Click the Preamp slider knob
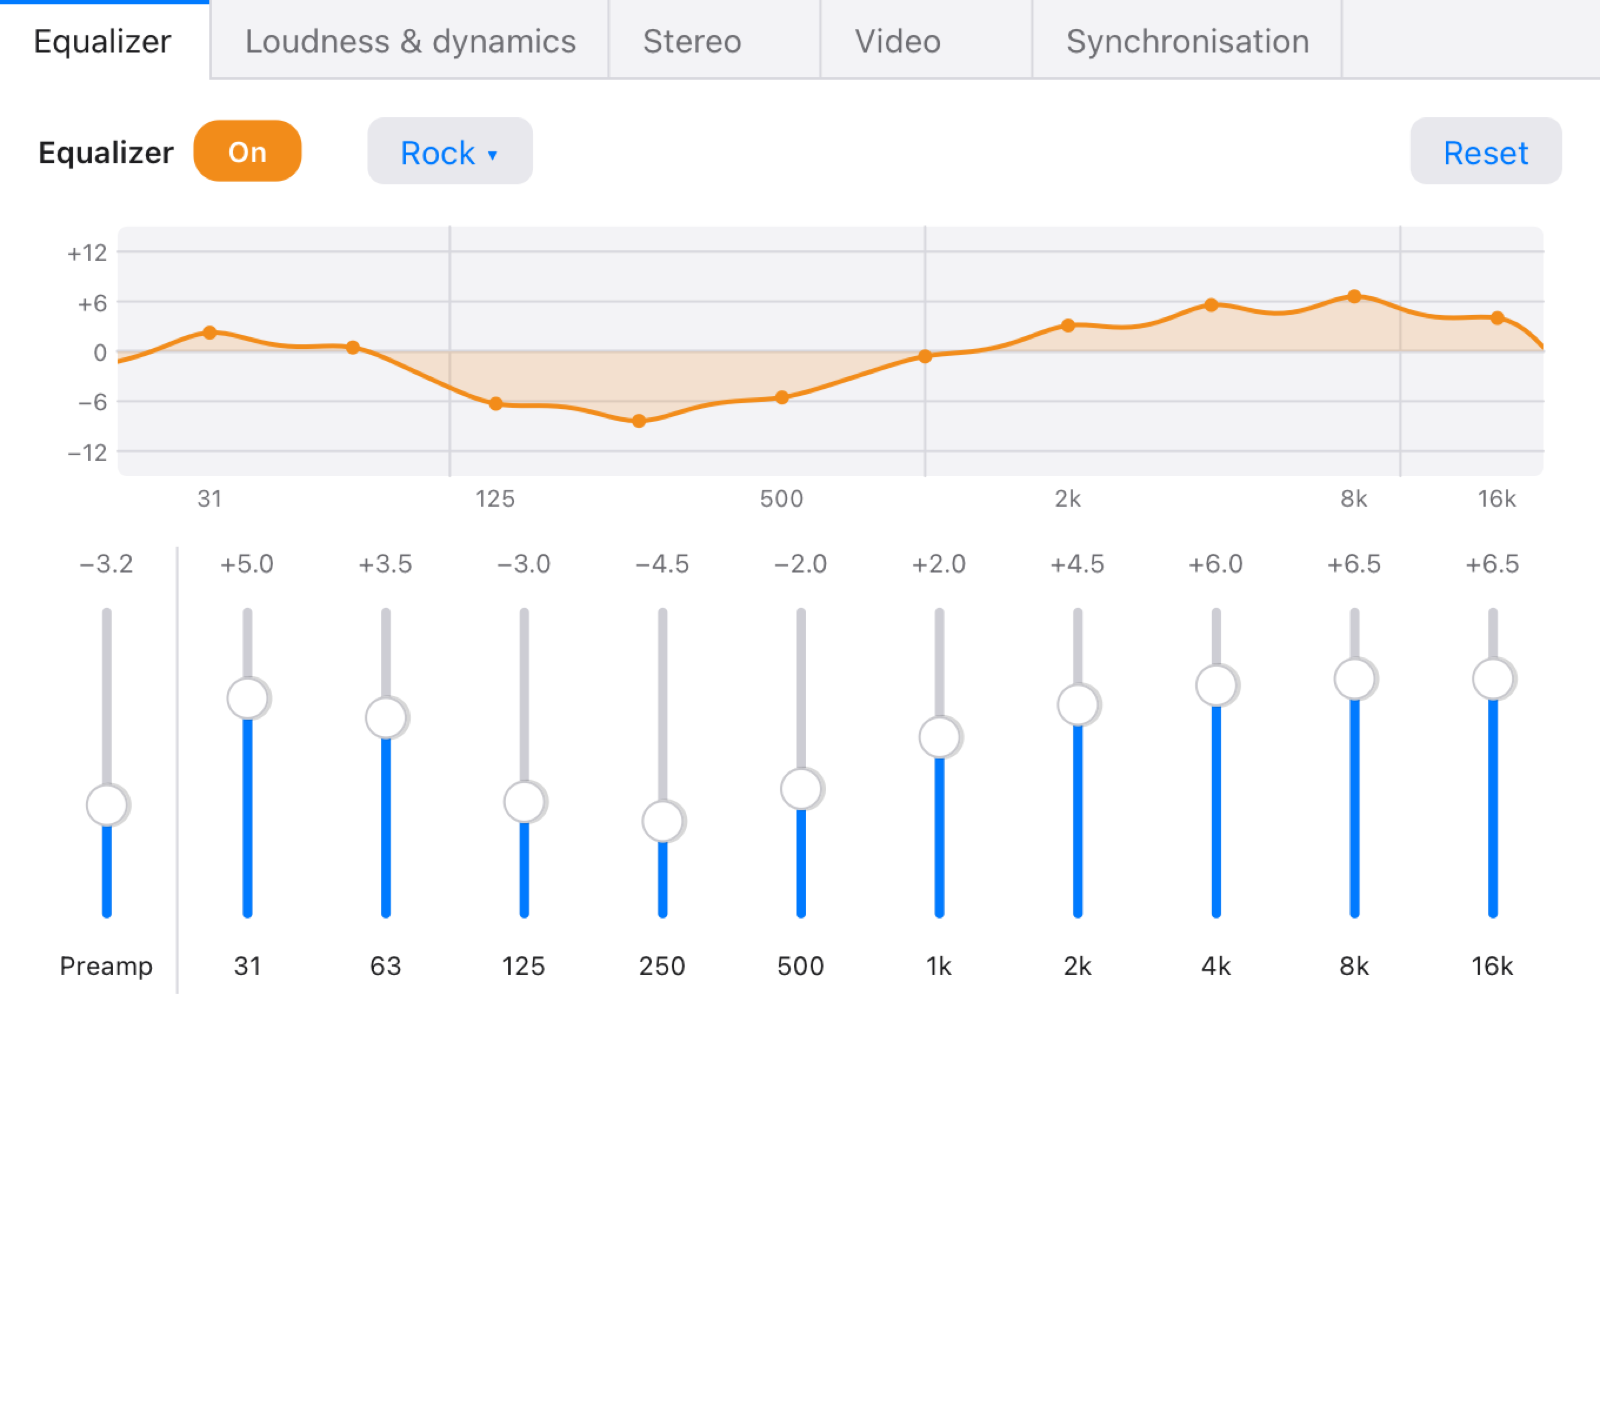Screen dimensions: 1600x1411 pos(107,804)
